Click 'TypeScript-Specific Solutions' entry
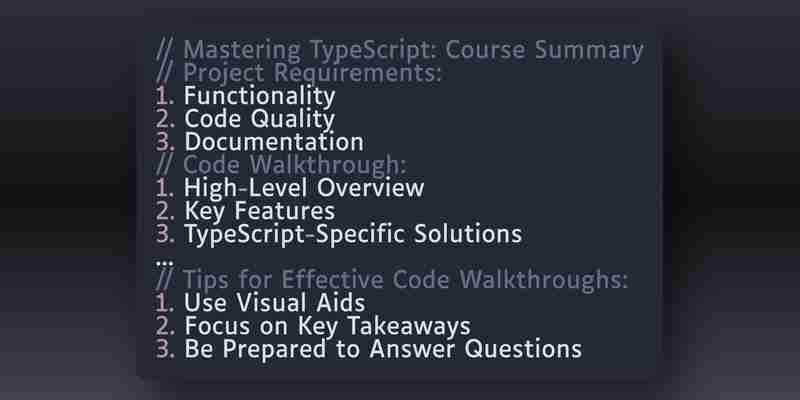The image size is (800, 400). pos(353,235)
